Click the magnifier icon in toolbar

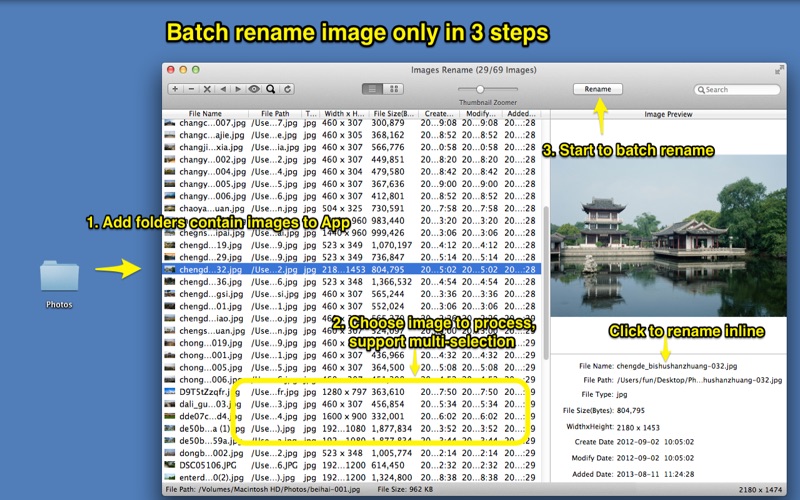point(270,89)
